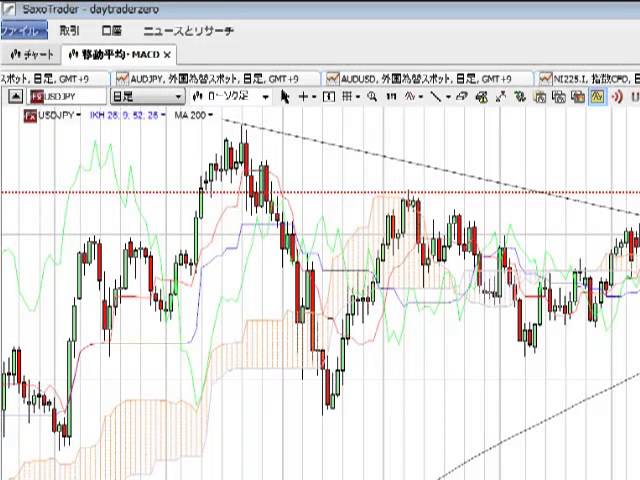Switch to the チャート tab
The height and width of the screenshot is (480, 640).
pos(32,54)
